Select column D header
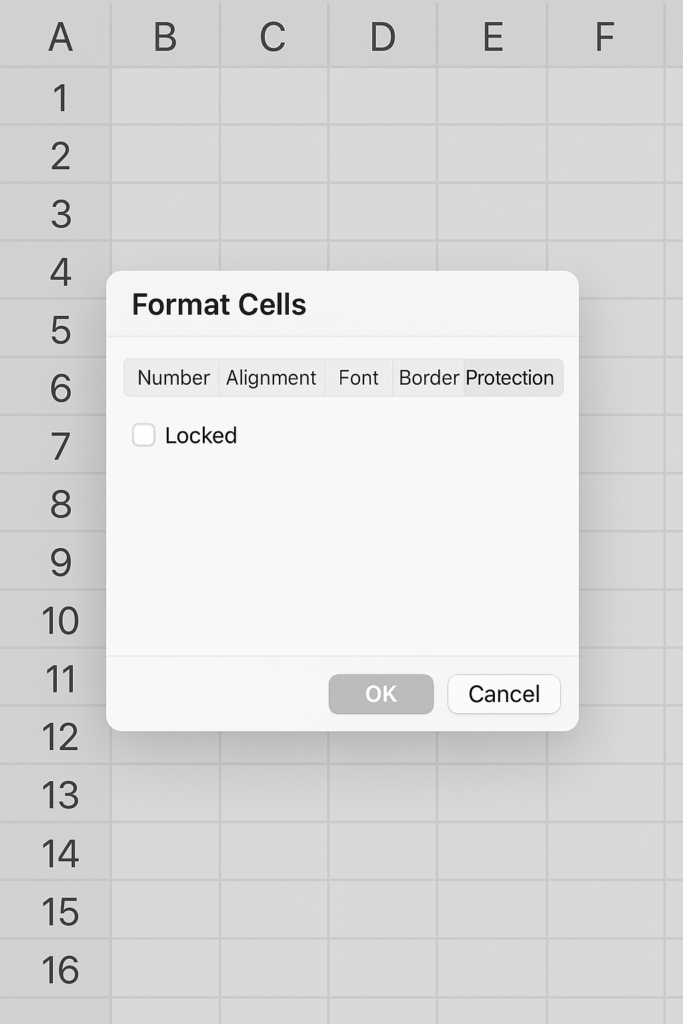 click(383, 37)
